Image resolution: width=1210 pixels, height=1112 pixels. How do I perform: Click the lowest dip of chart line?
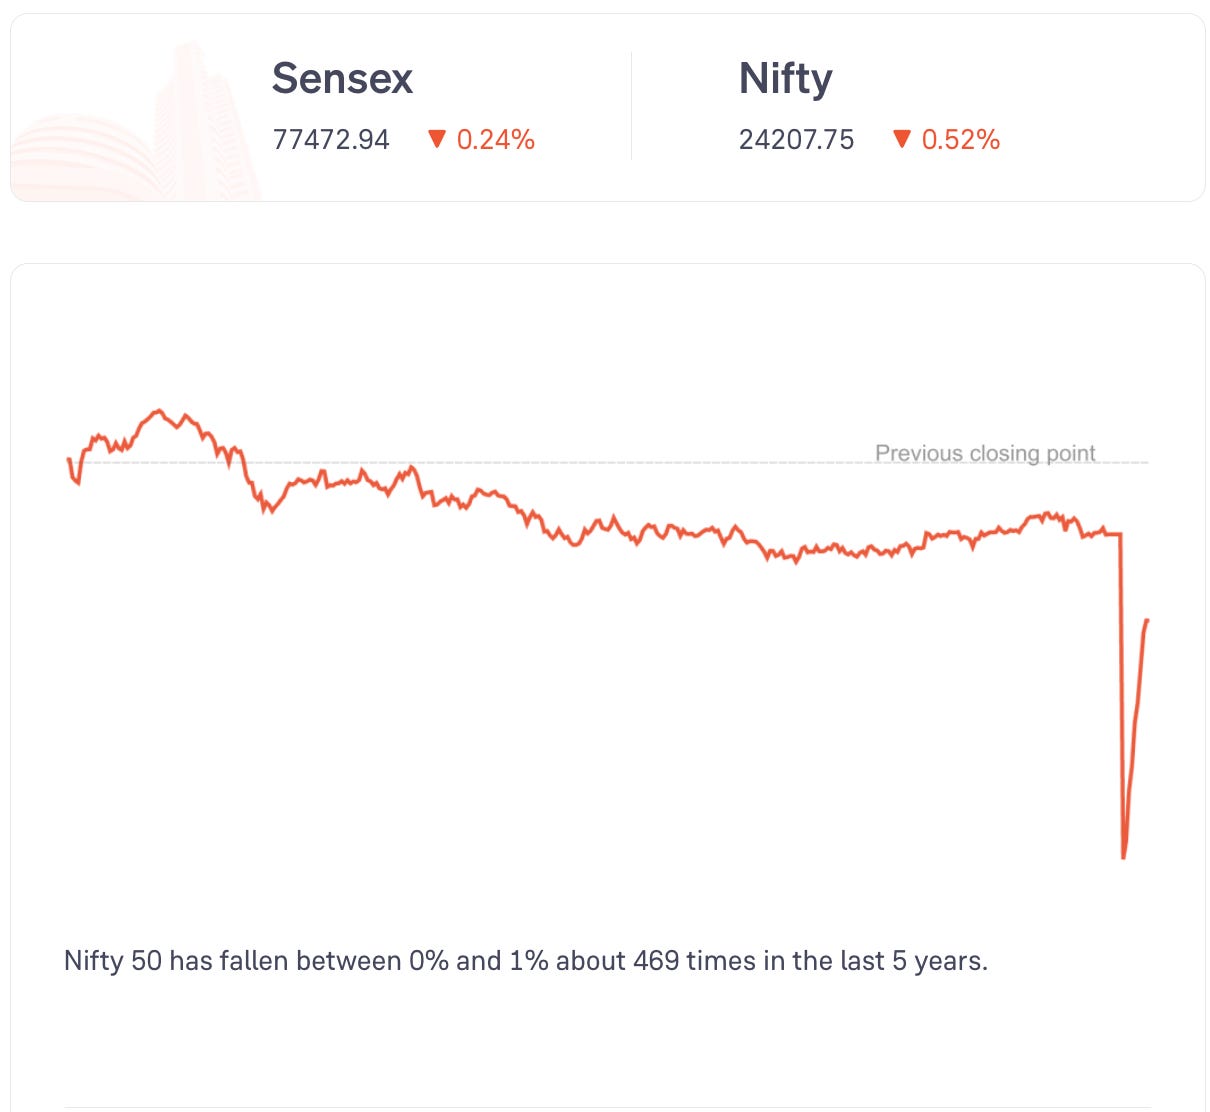1124,856
